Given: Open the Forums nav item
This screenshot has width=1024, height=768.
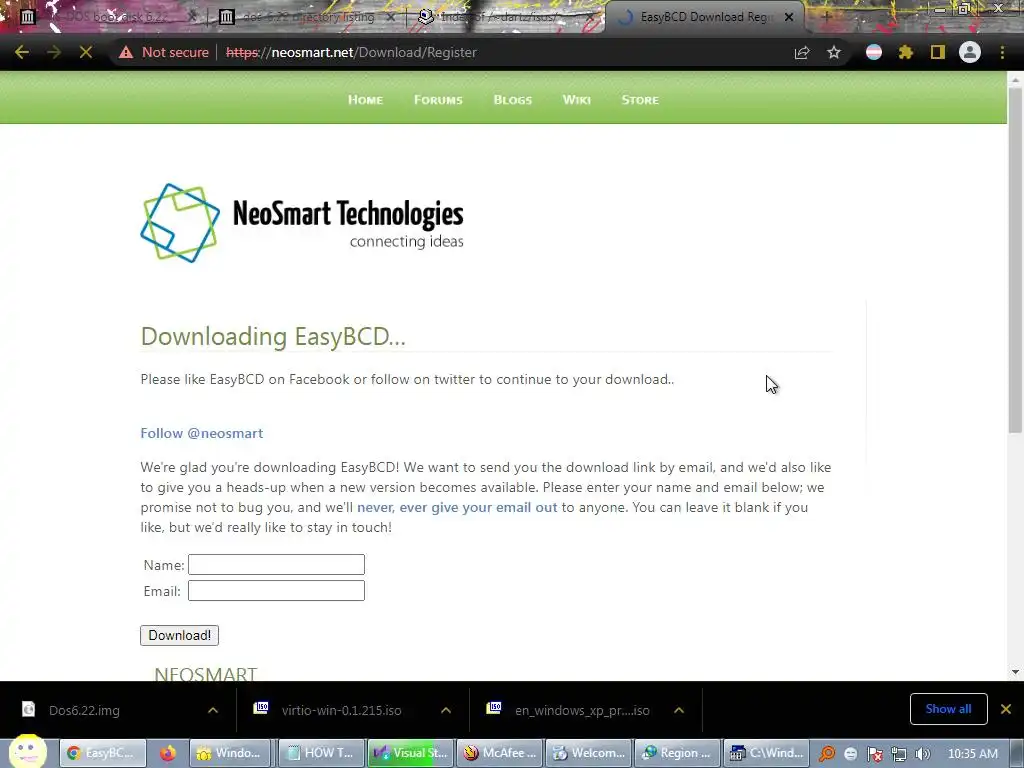Looking at the screenshot, I should tap(438, 100).
